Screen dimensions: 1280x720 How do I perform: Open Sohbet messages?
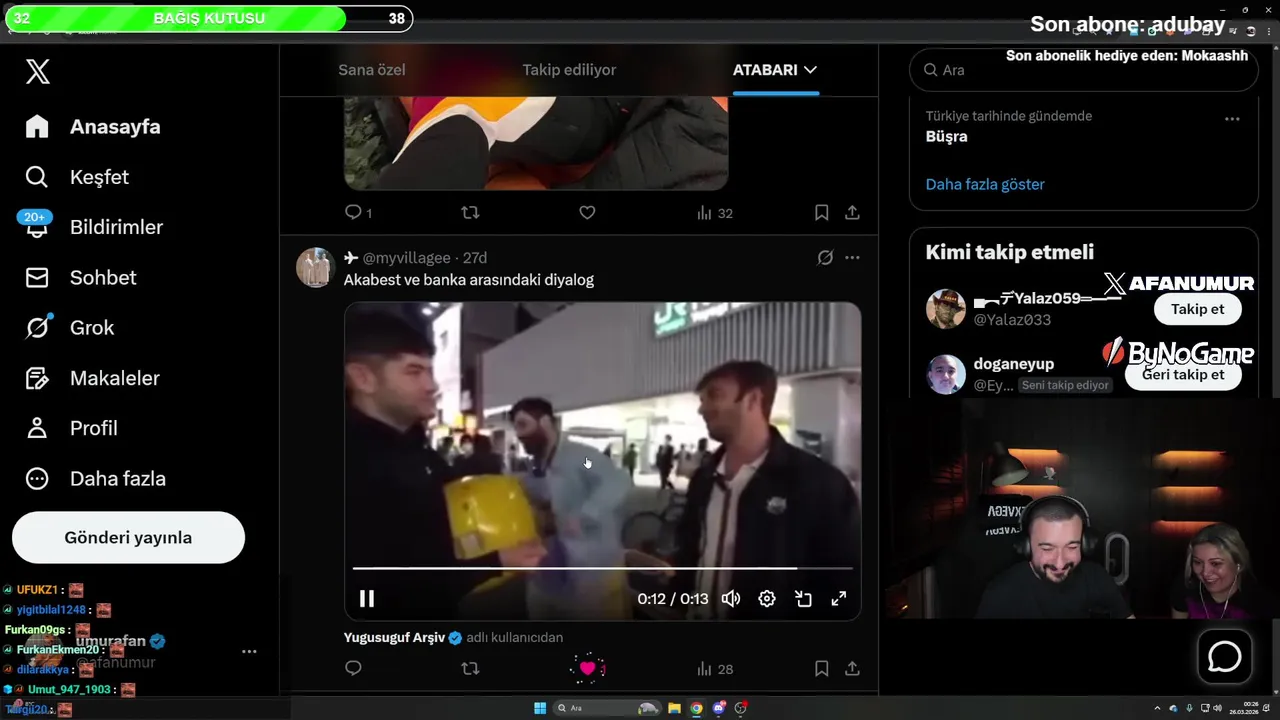click(x=80, y=277)
